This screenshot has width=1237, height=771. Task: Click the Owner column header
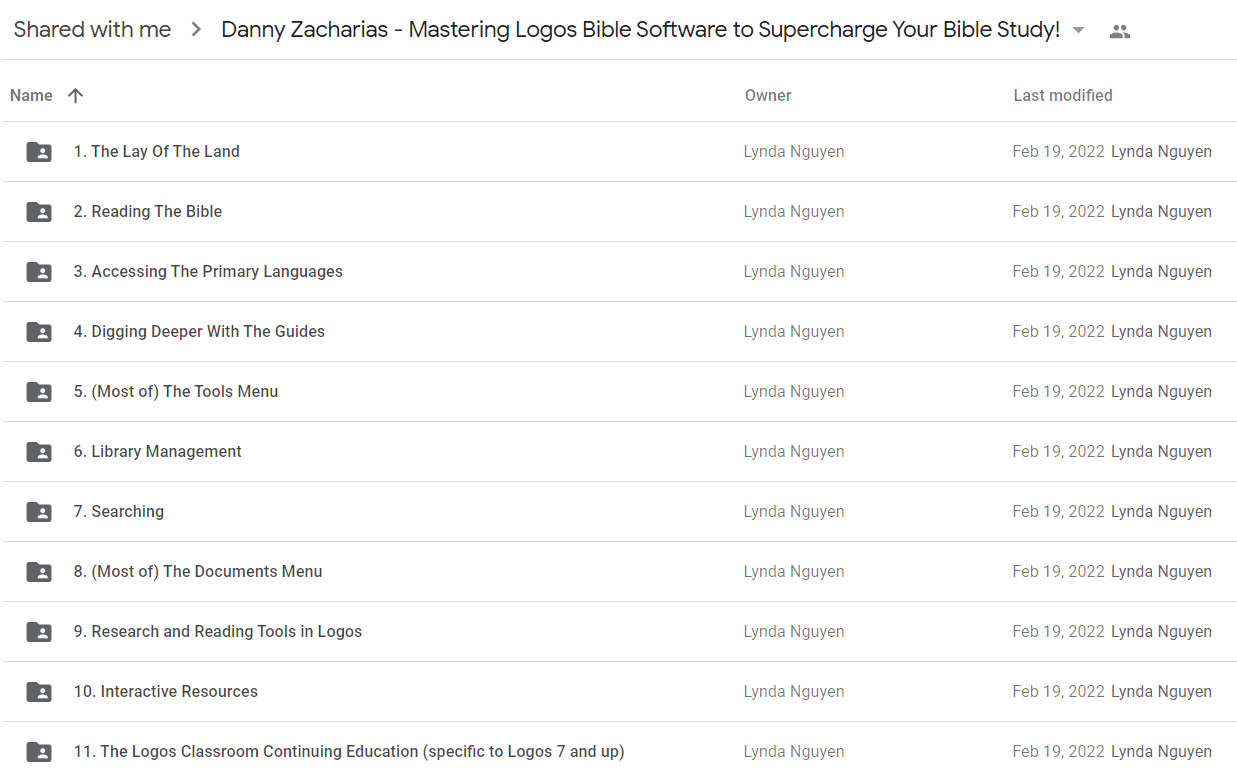(768, 96)
